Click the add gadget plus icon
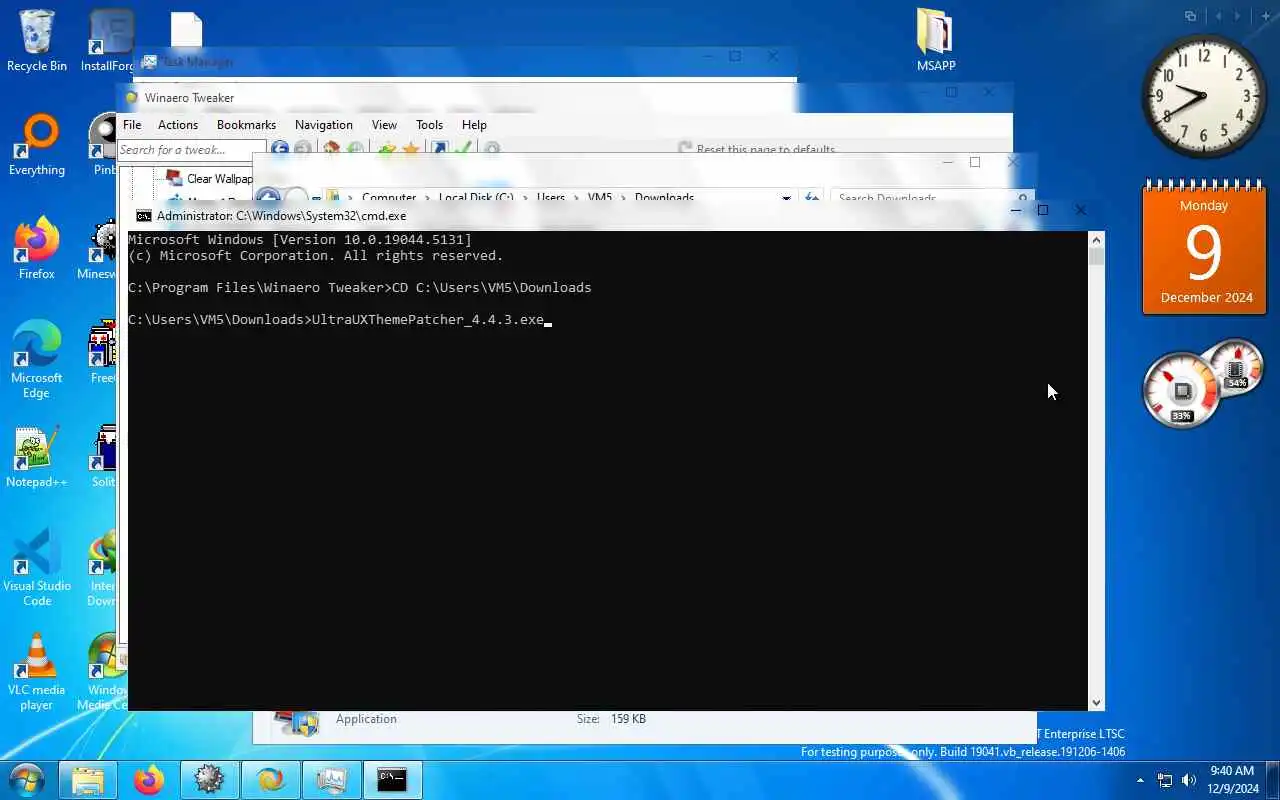1280x800 pixels. (x=1266, y=16)
